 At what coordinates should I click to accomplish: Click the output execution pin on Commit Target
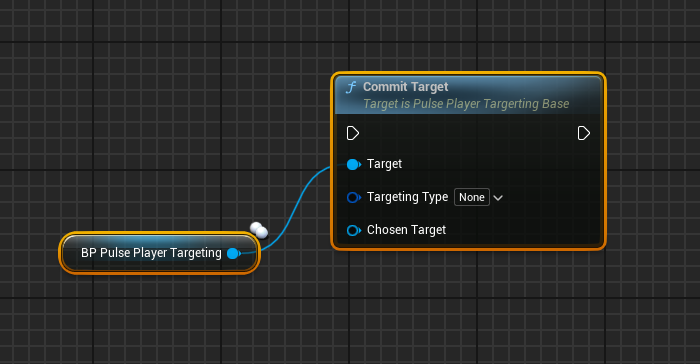click(583, 133)
